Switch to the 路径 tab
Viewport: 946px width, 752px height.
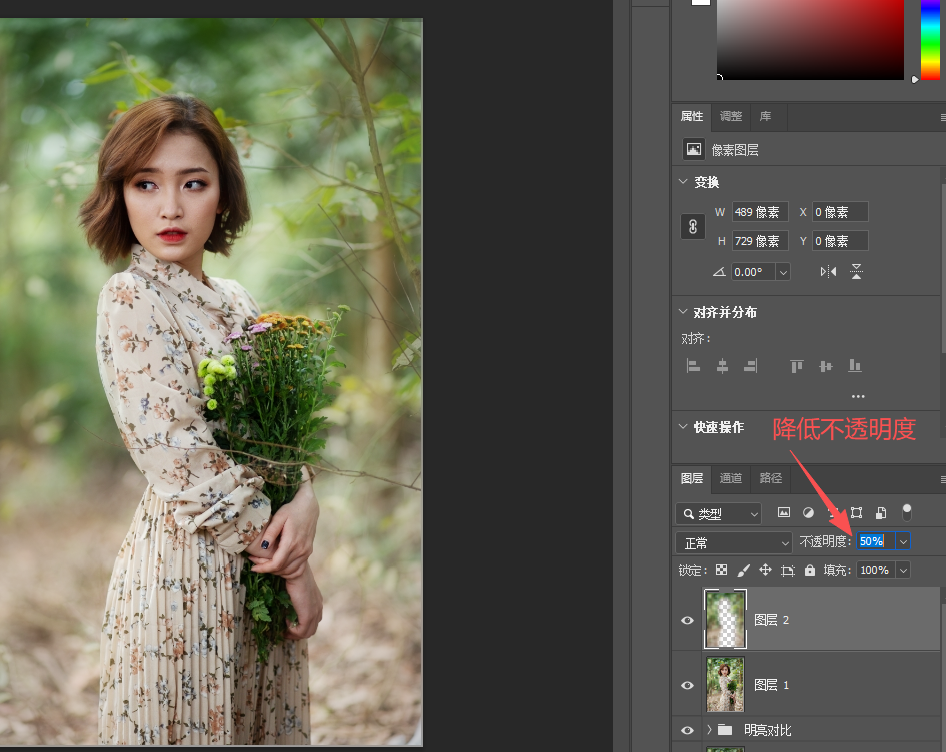pos(770,478)
